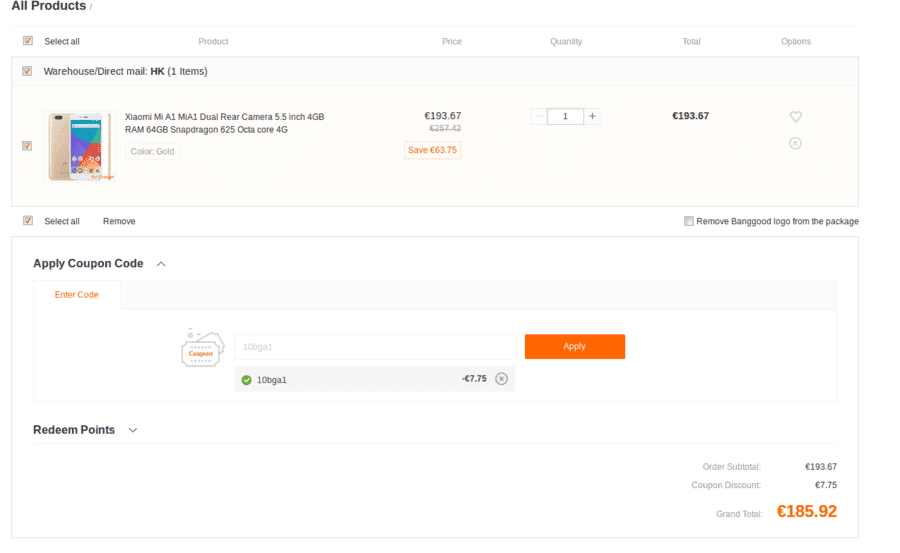Click the green checkmark next to 10bga1
Screen dimensions: 900x553
pos(246,380)
